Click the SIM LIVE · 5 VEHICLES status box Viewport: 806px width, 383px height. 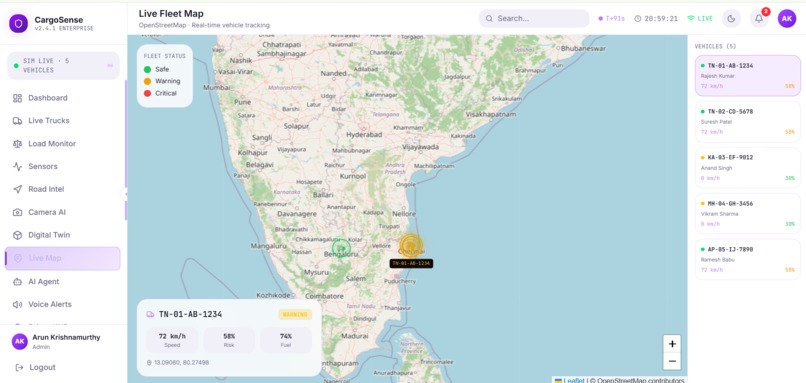tap(63, 65)
